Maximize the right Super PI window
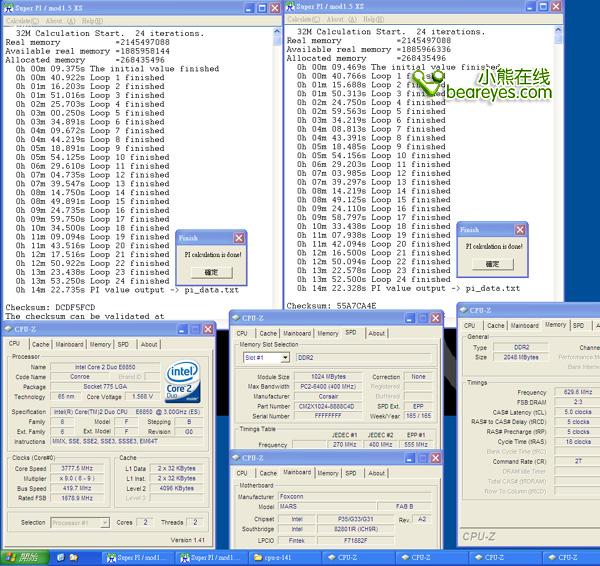The height and width of the screenshot is (566, 600). (x=543, y=7)
